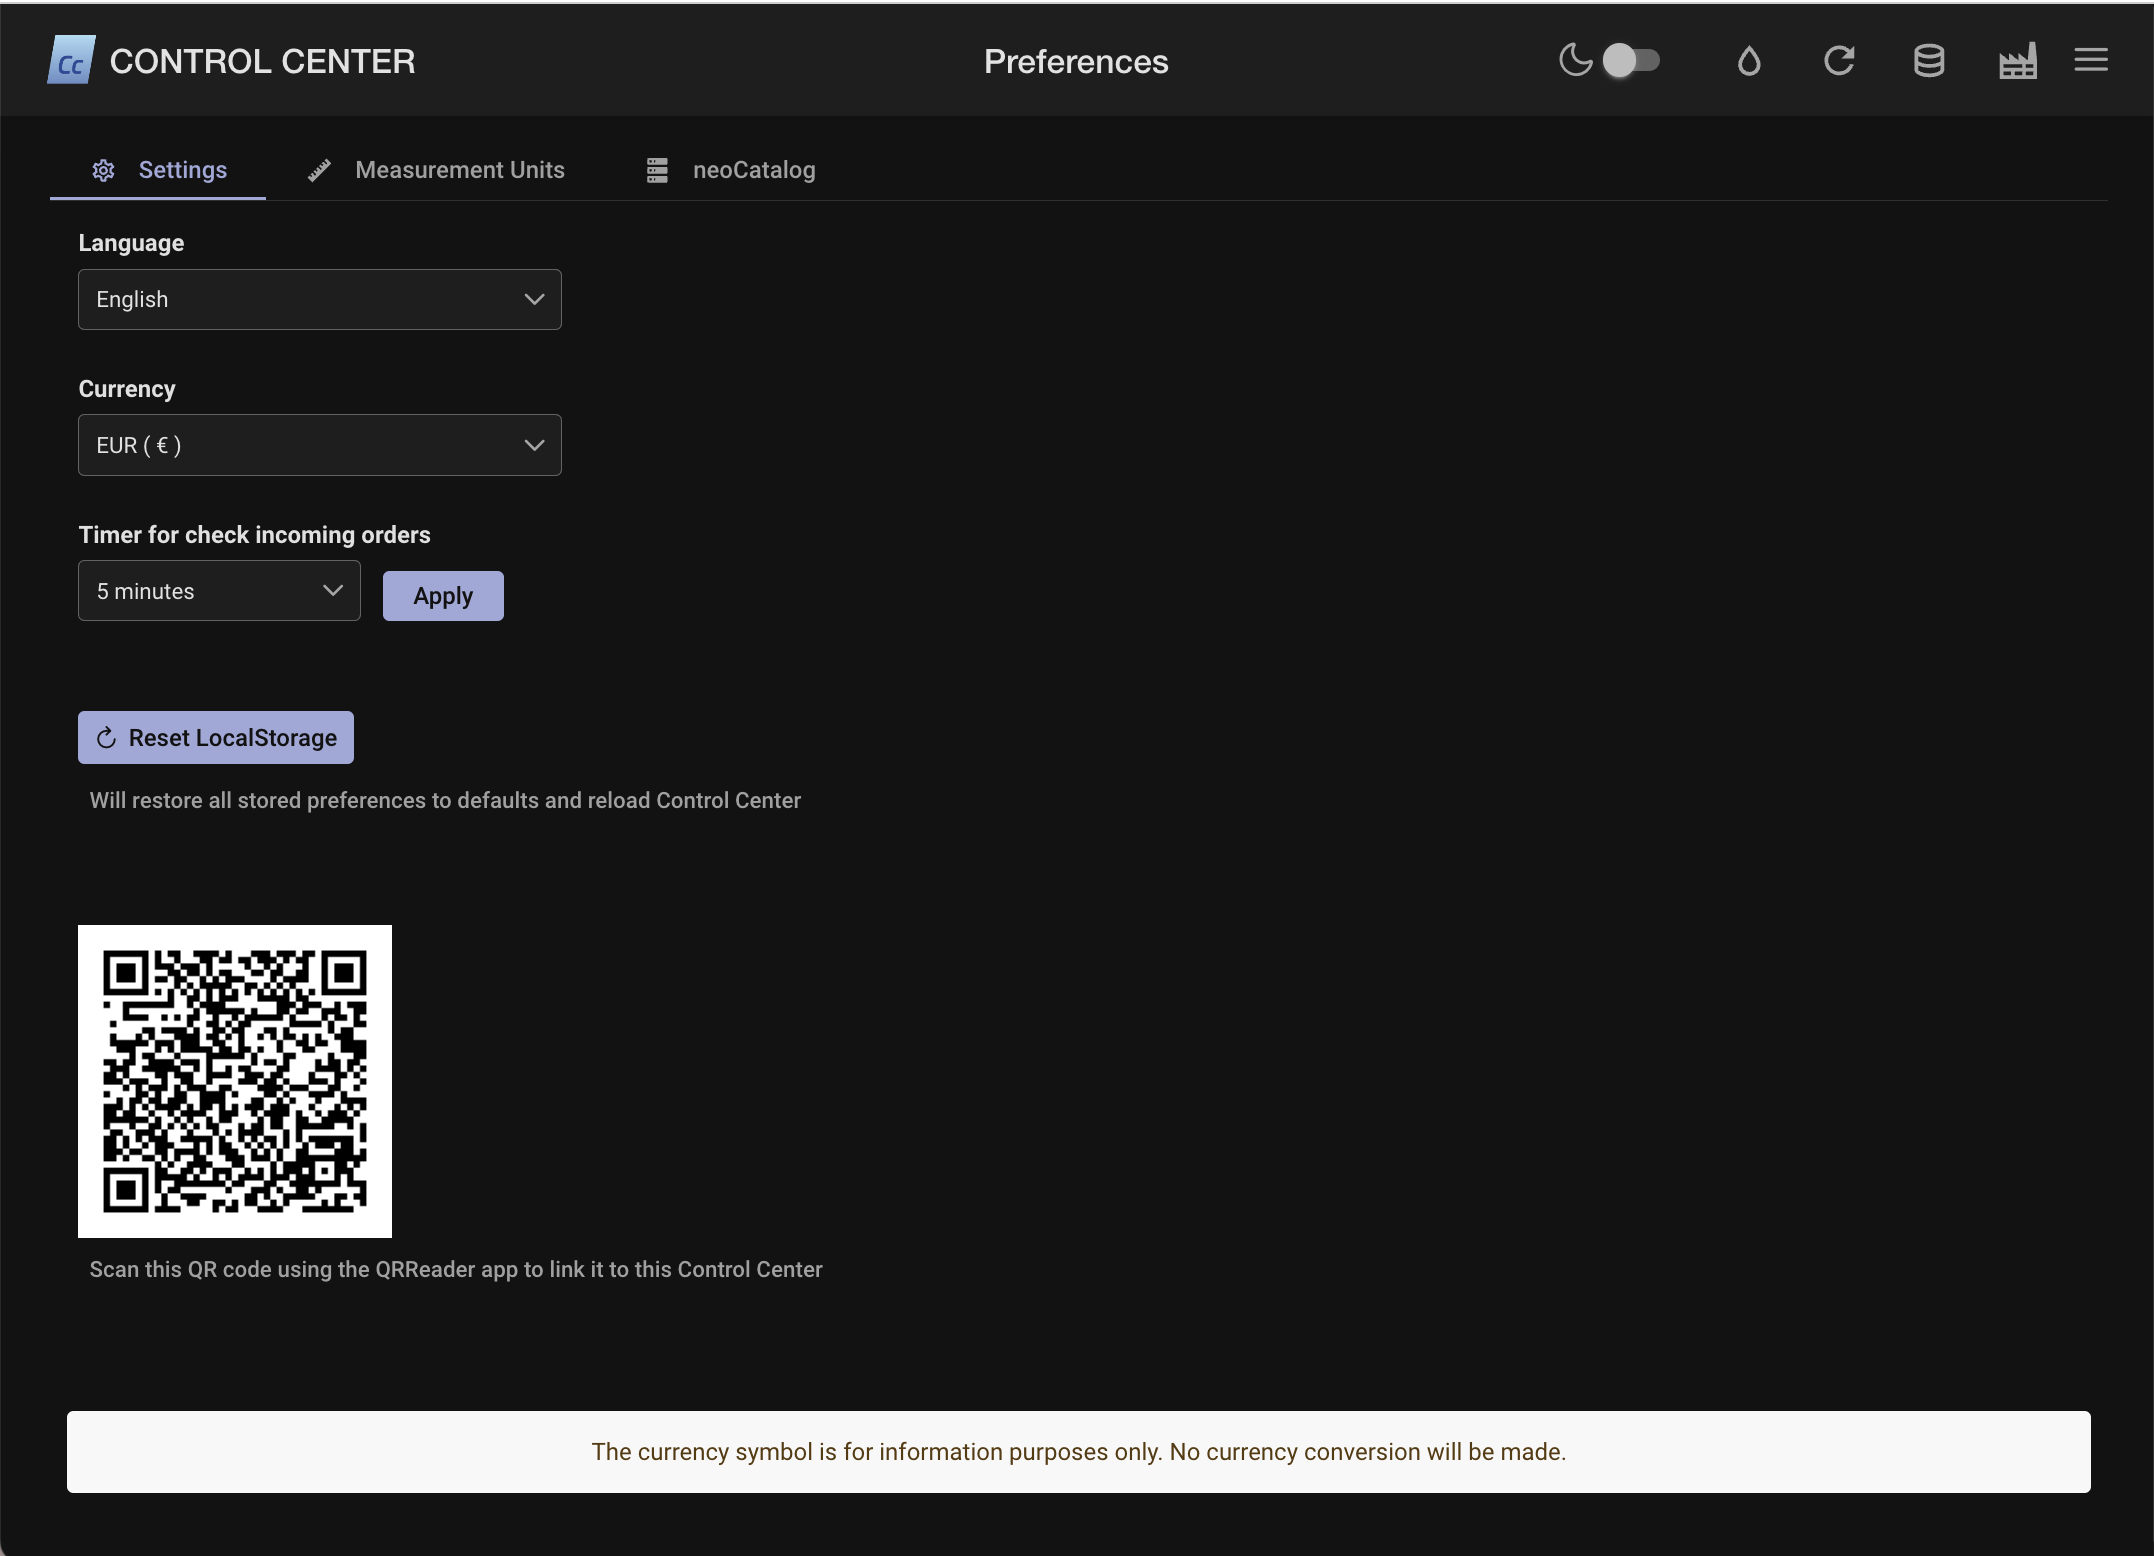
Task: Click the moon dark mode icon
Action: 1575,60
